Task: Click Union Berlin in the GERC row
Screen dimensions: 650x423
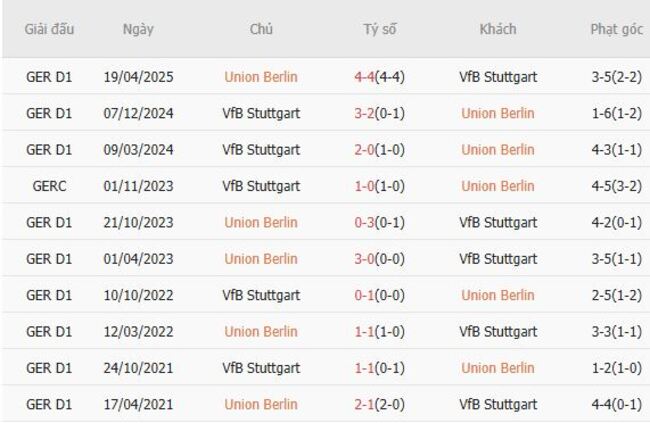Action: (497, 186)
